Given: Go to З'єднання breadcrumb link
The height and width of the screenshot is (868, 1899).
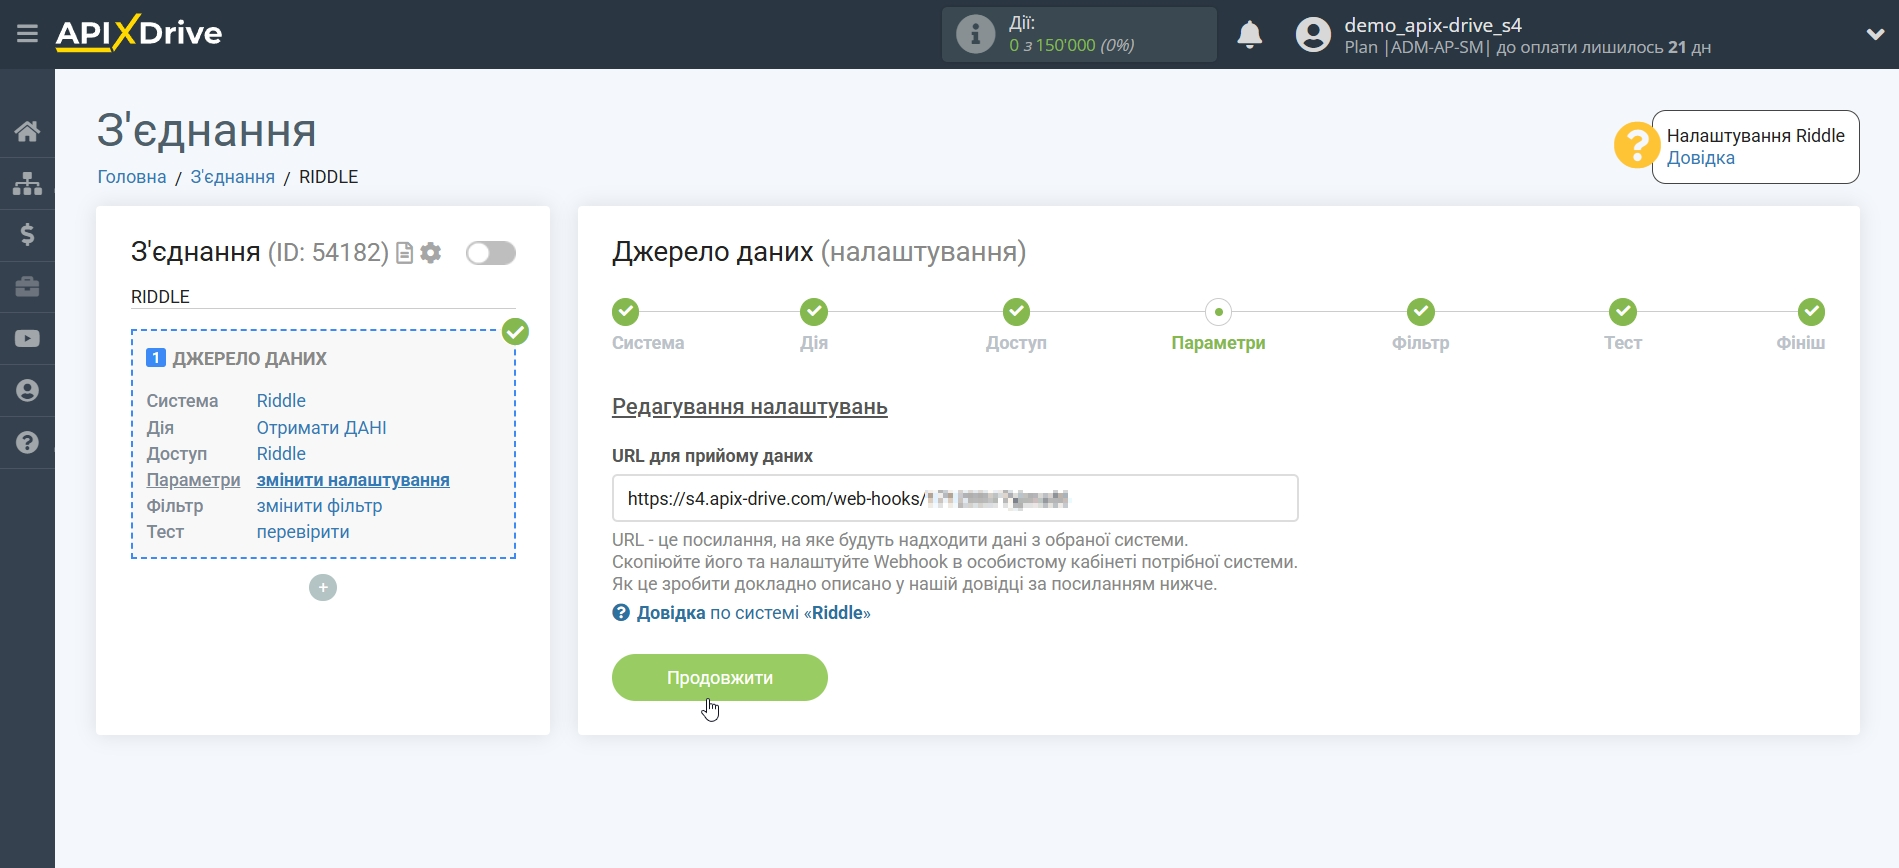Looking at the screenshot, I should (232, 177).
